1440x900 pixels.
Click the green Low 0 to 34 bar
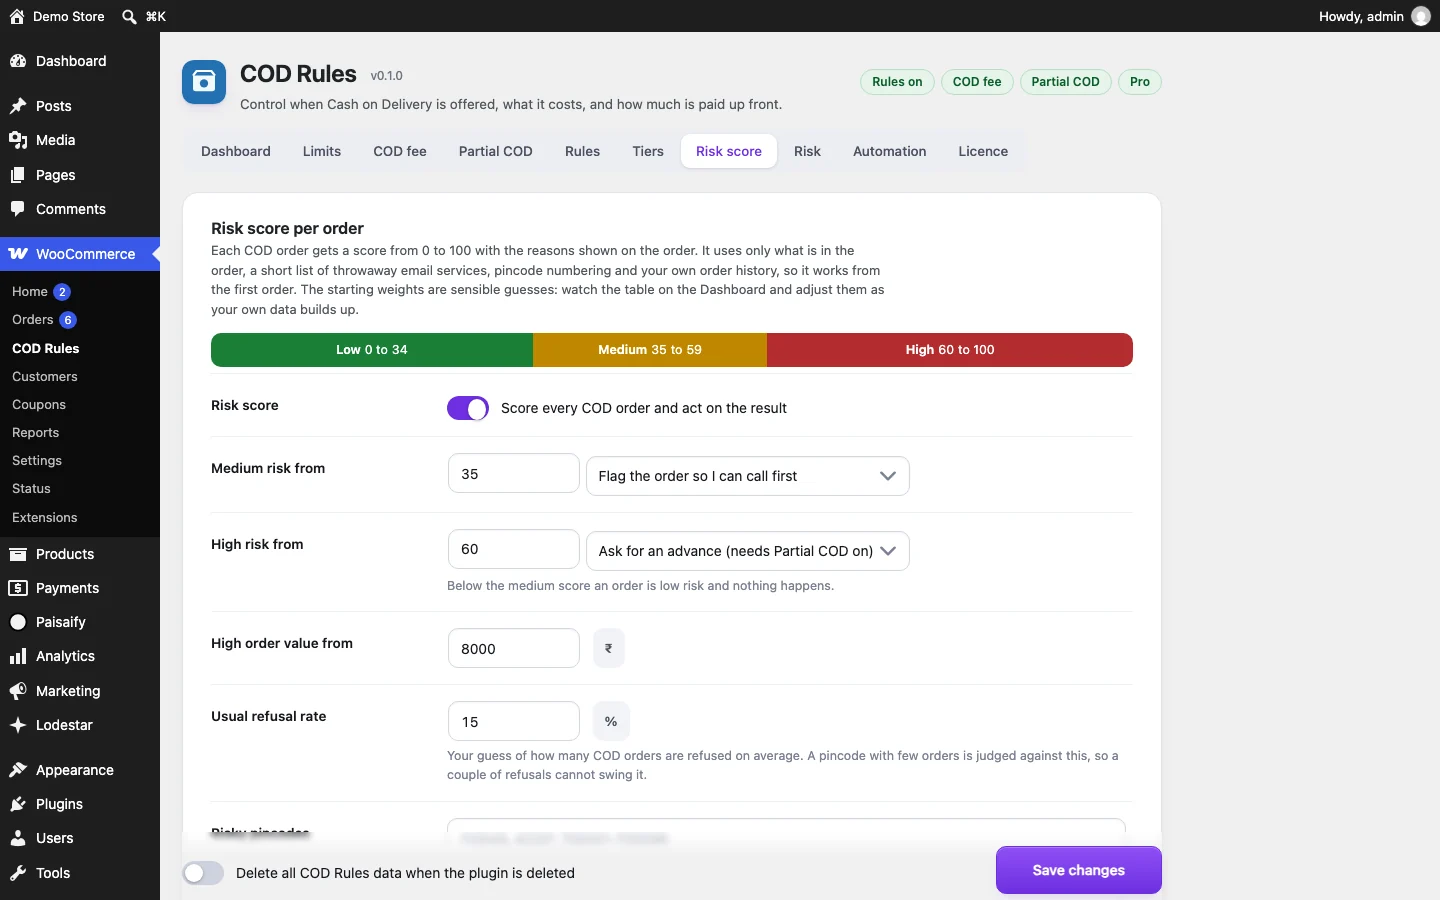click(372, 350)
